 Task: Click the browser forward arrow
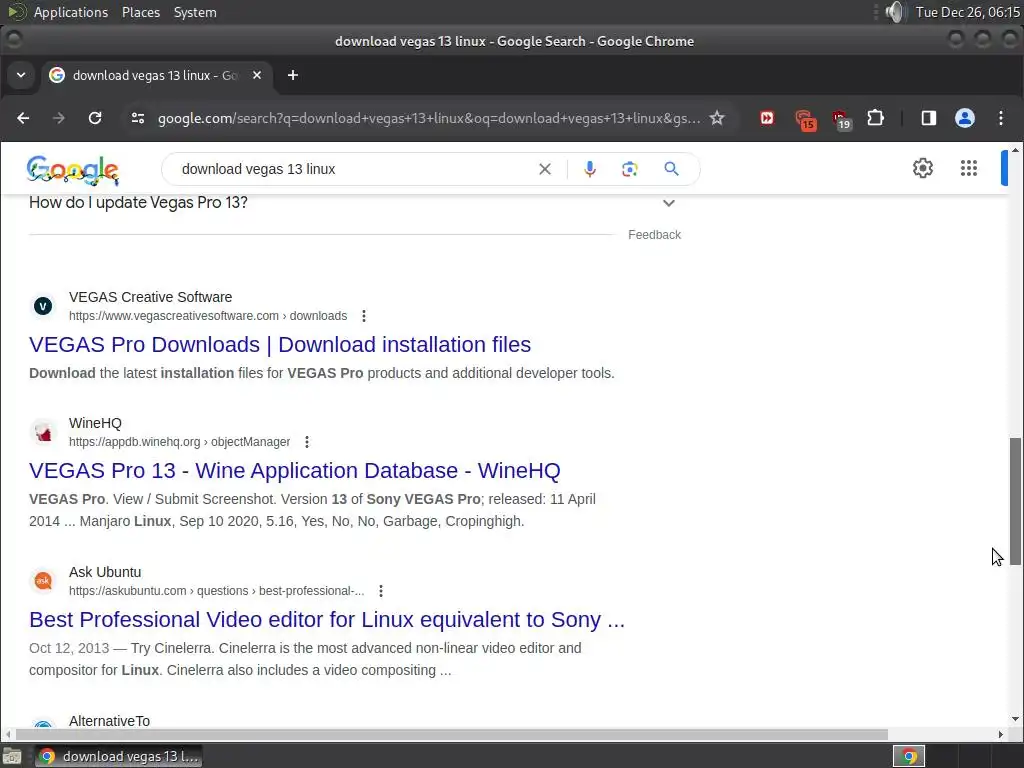coord(59,118)
